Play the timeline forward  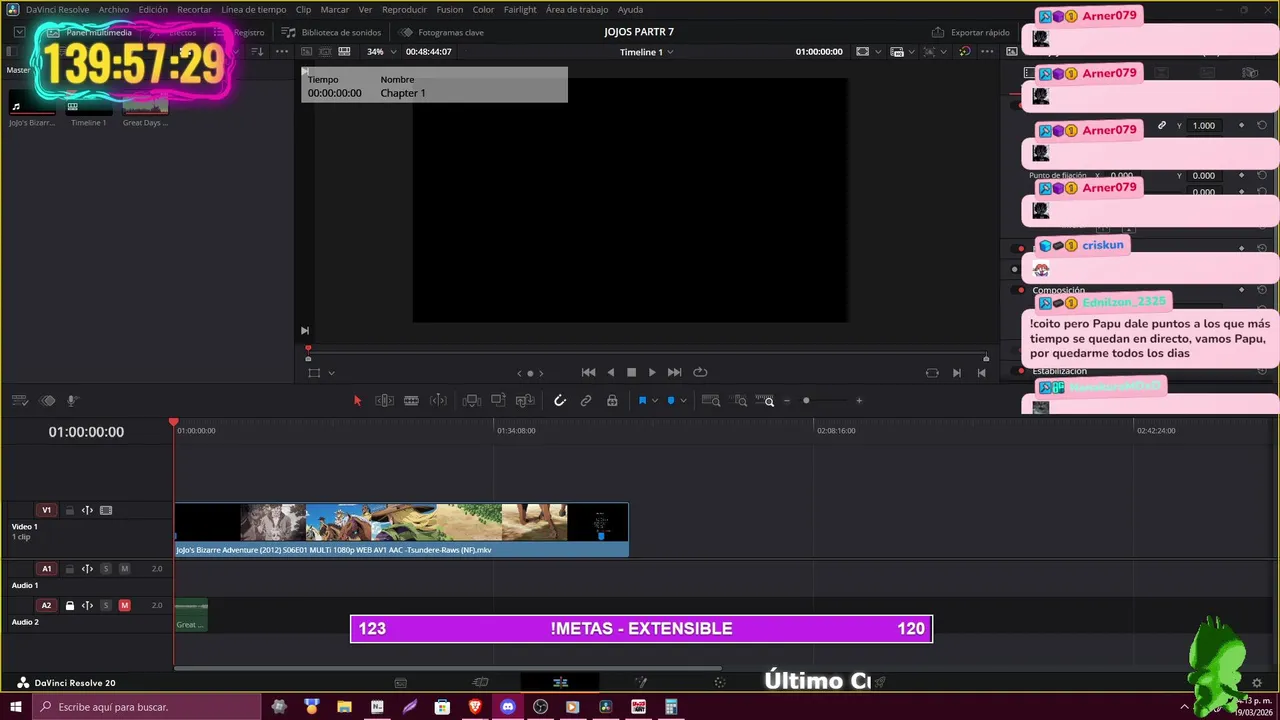click(652, 372)
